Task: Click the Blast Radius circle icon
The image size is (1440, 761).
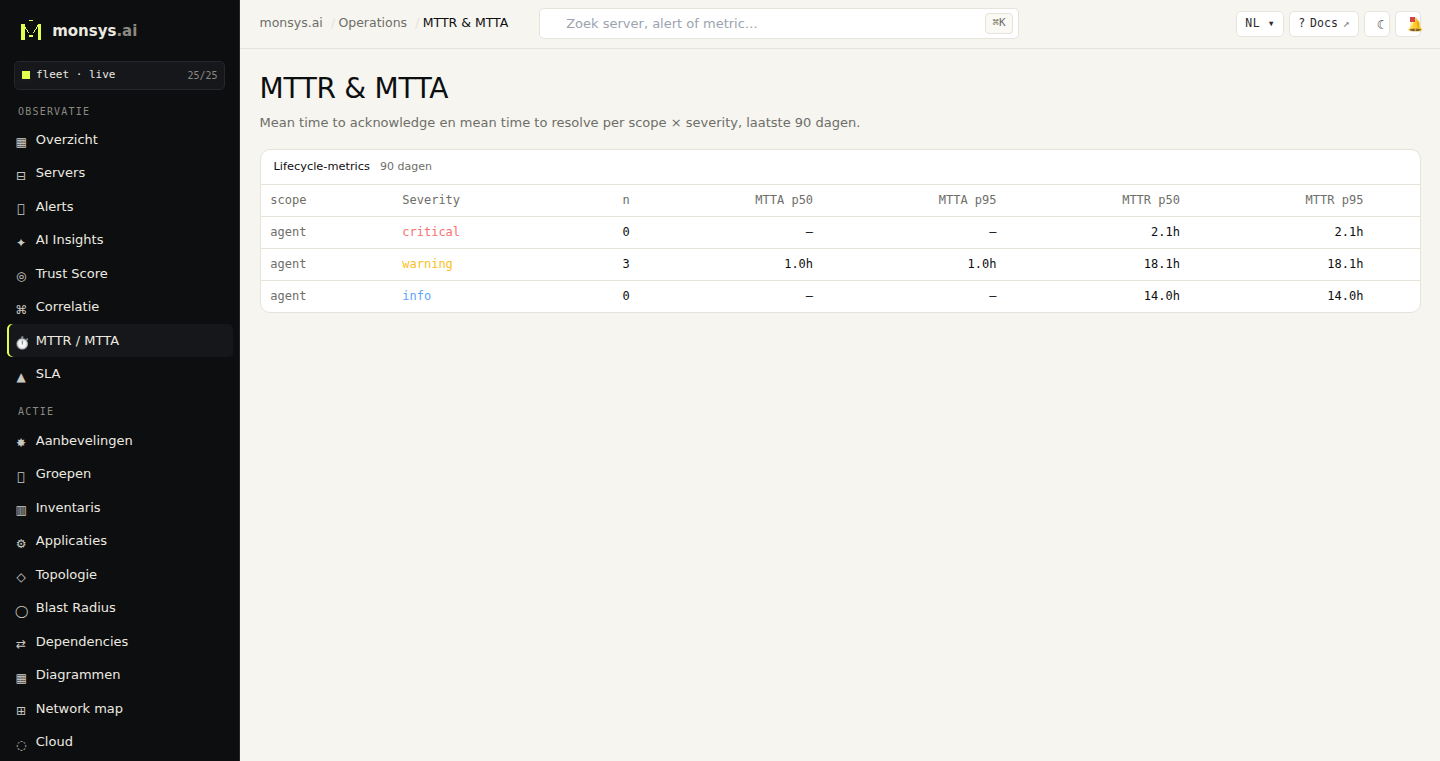Action: pyautogui.click(x=21, y=610)
